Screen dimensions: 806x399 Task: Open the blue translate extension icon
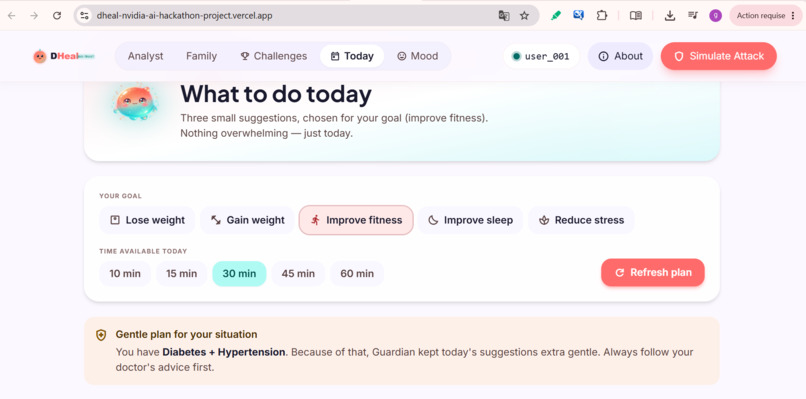coord(578,15)
